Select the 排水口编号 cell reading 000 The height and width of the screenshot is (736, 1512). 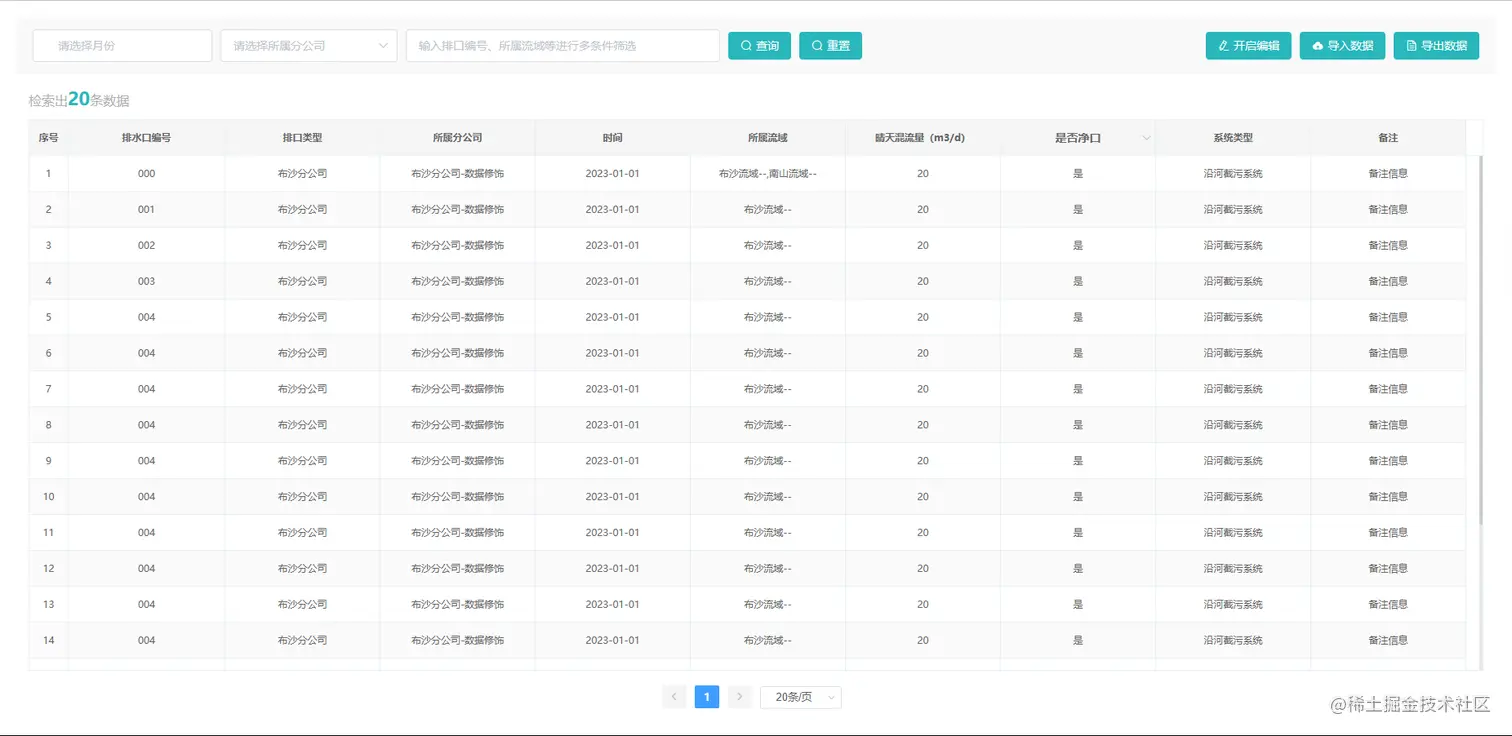[x=146, y=174]
